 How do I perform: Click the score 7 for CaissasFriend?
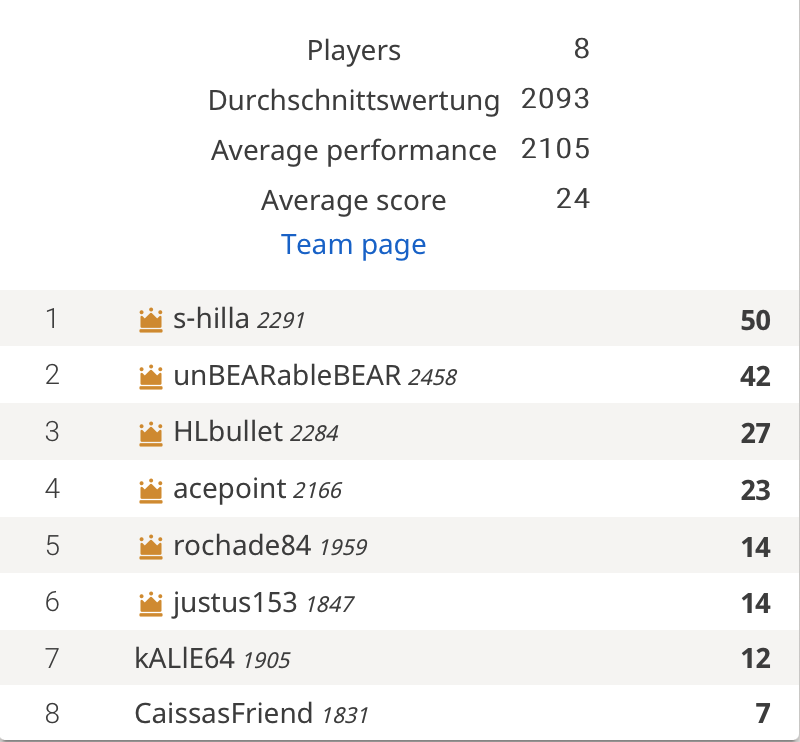coord(763,713)
